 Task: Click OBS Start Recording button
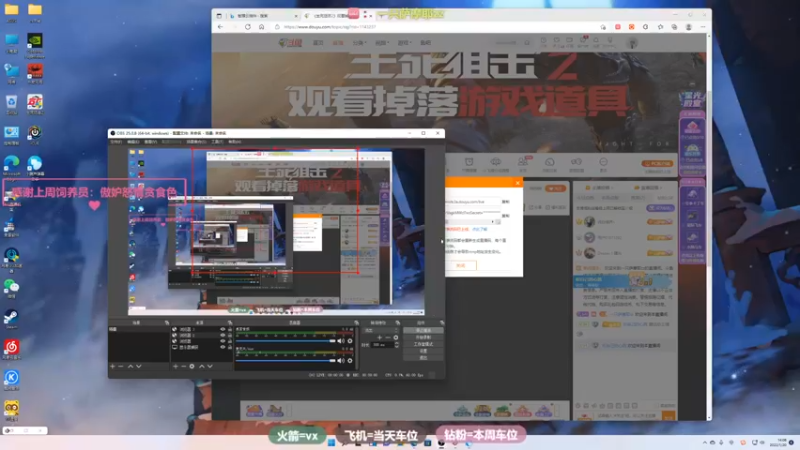423,337
